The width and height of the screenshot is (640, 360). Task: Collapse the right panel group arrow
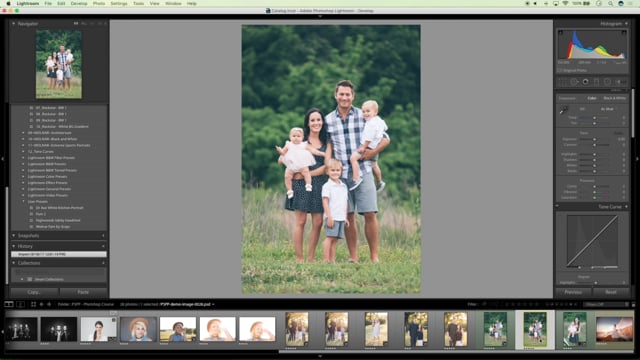(637, 159)
